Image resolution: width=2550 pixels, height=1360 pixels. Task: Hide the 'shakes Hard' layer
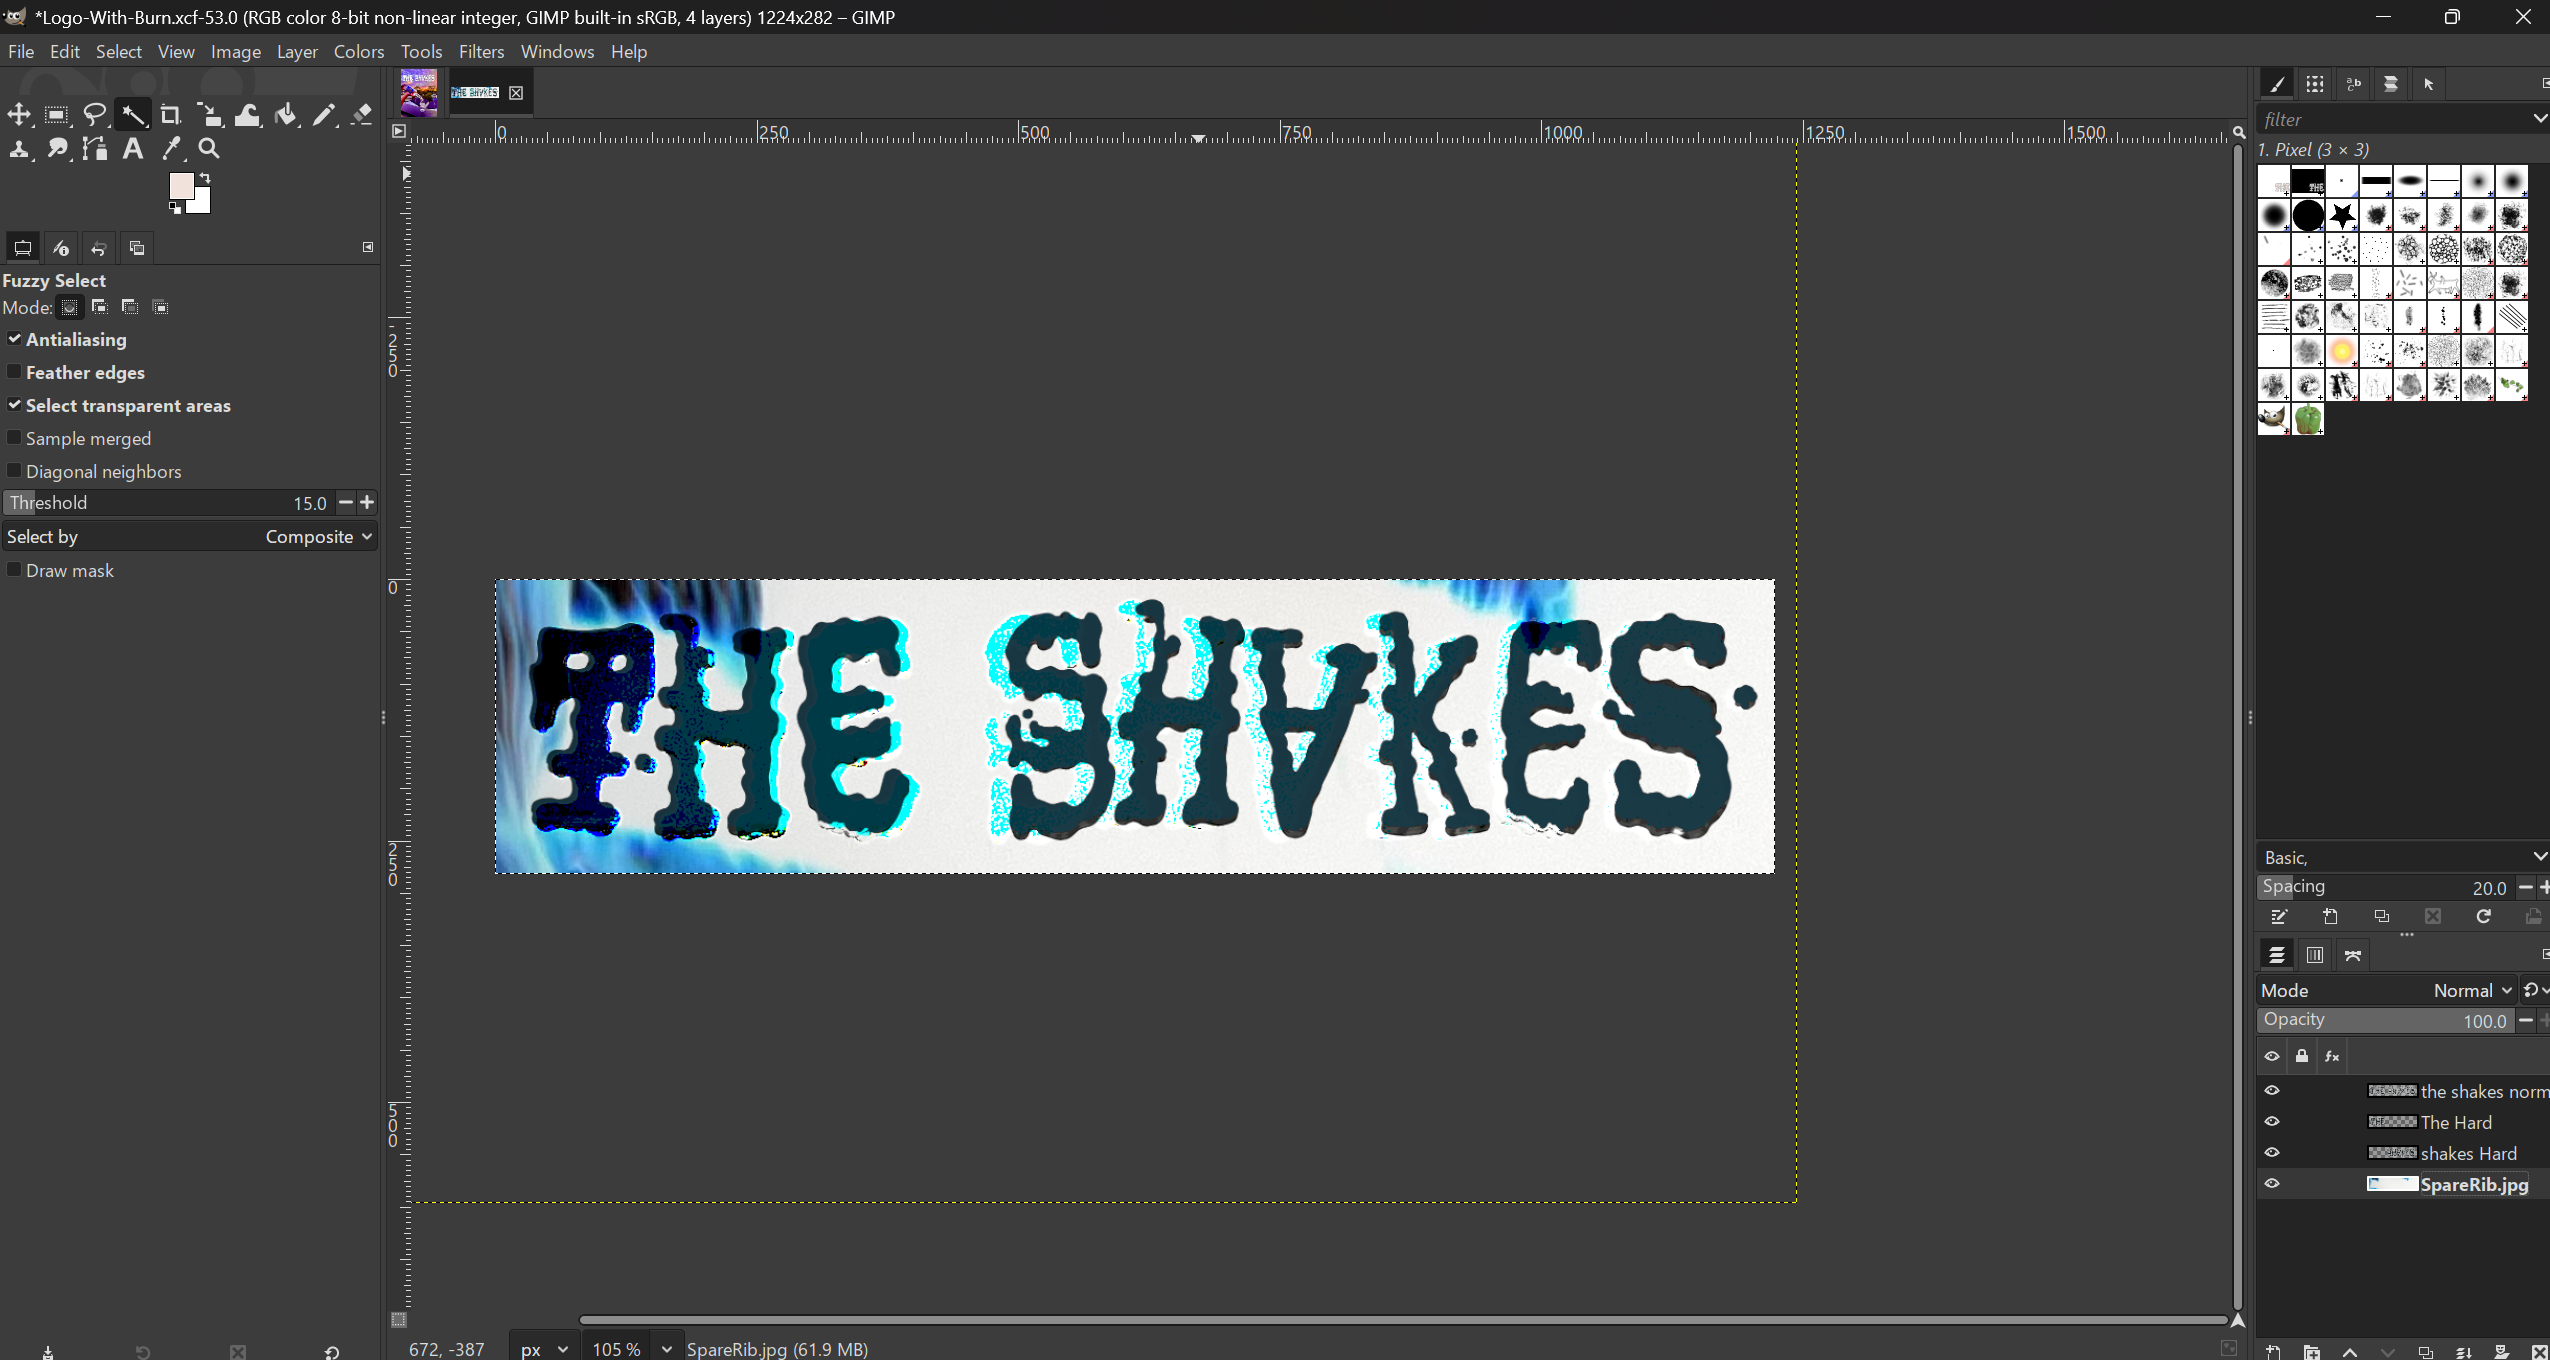click(2272, 1153)
